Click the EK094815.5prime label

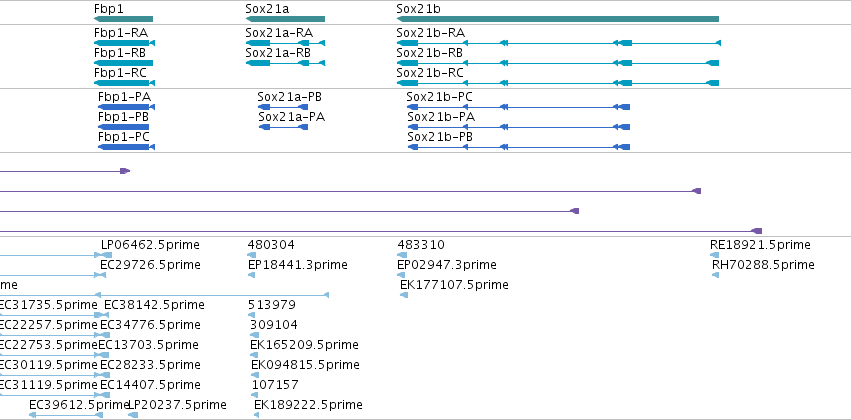(305, 365)
